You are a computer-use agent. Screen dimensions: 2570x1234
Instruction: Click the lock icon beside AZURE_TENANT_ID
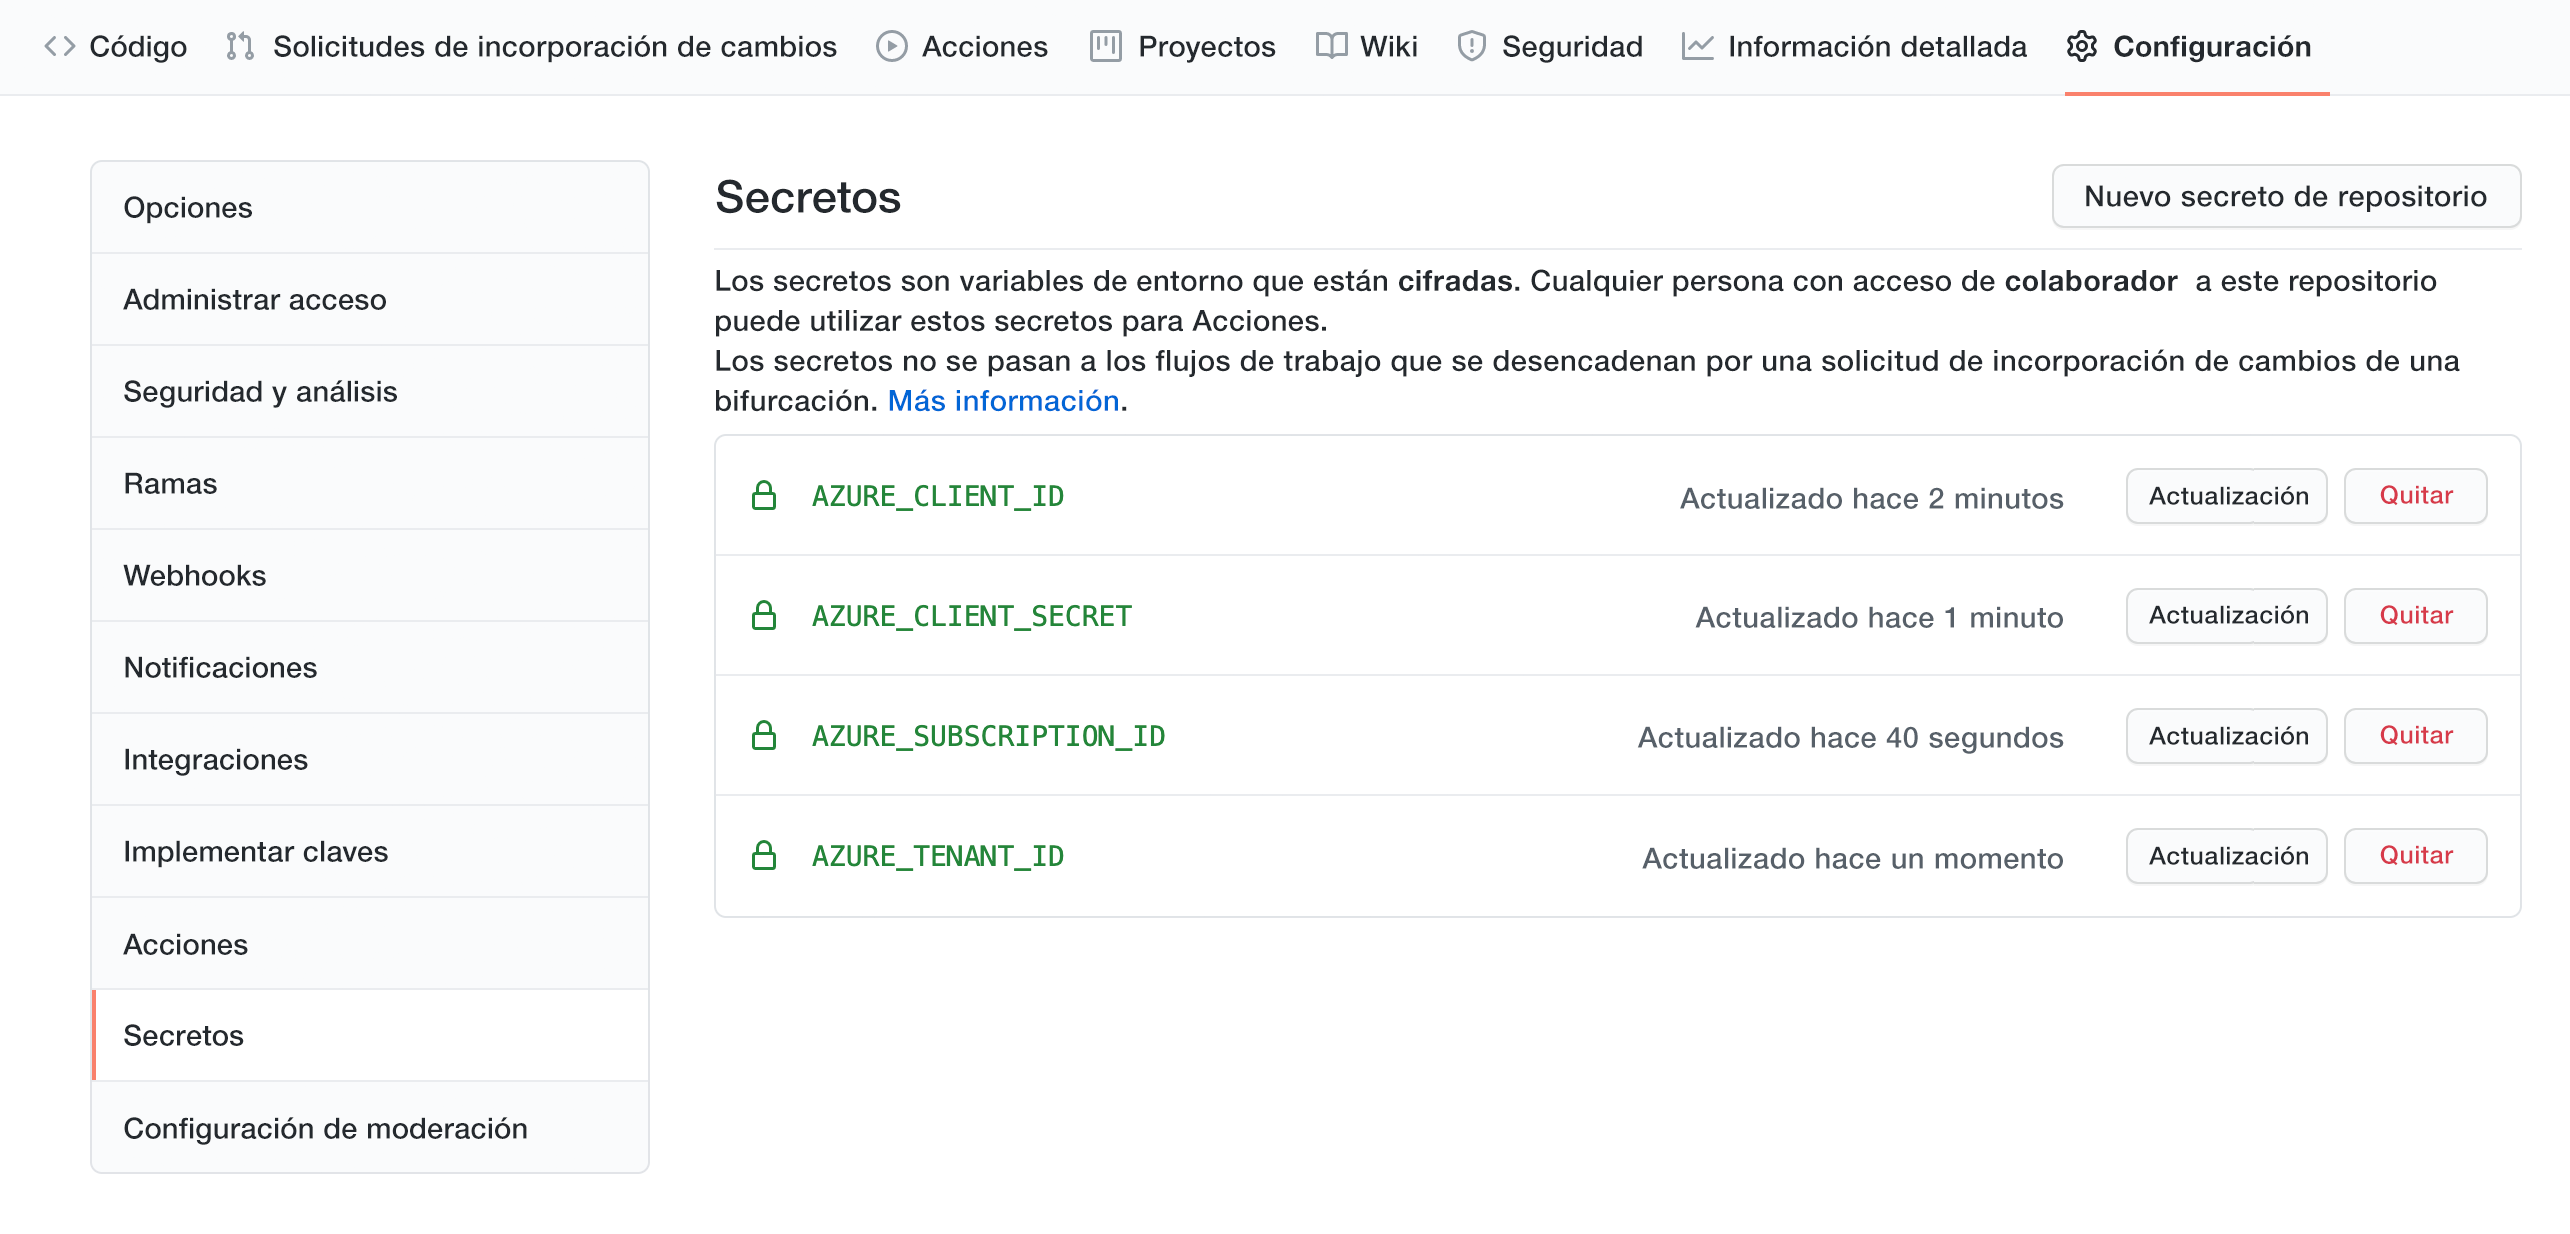(x=764, y=855)
